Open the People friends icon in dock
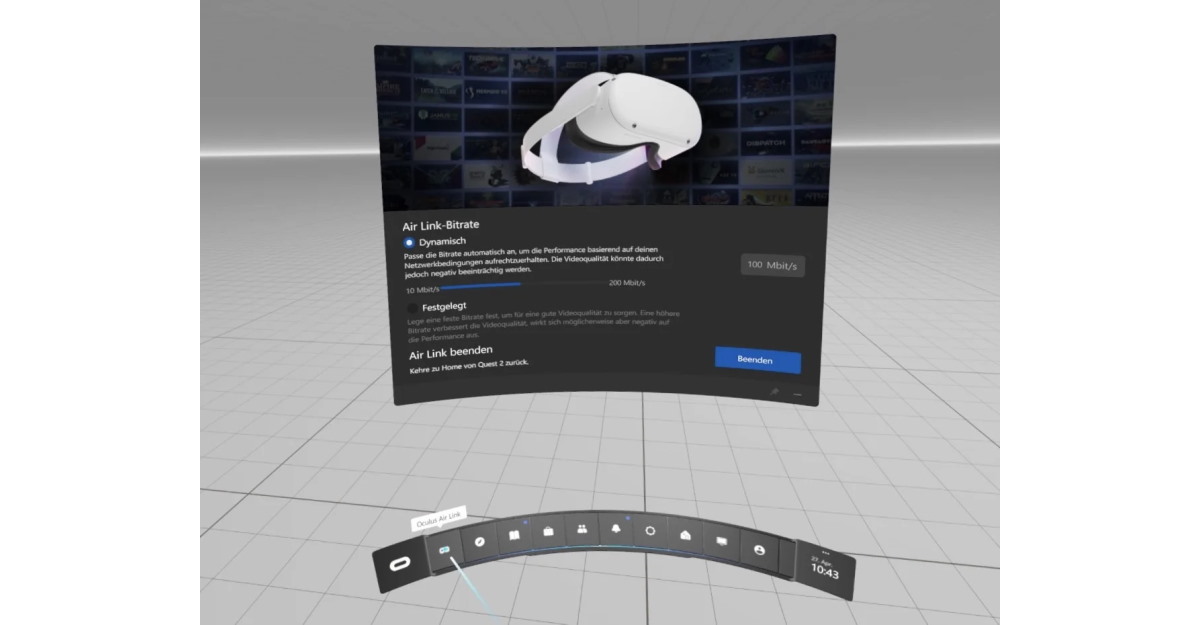This screenshot has height=625, width=1200. [581, 529]
